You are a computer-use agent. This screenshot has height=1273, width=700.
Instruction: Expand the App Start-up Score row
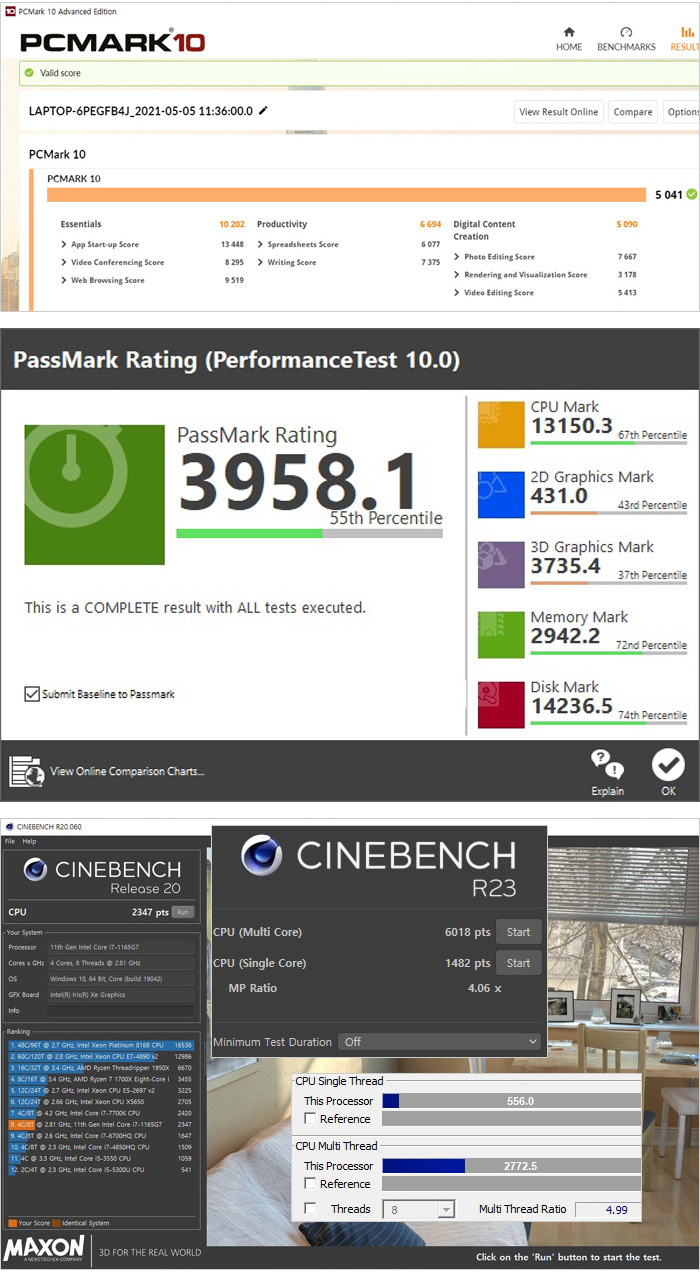click(x=64, y=244)
